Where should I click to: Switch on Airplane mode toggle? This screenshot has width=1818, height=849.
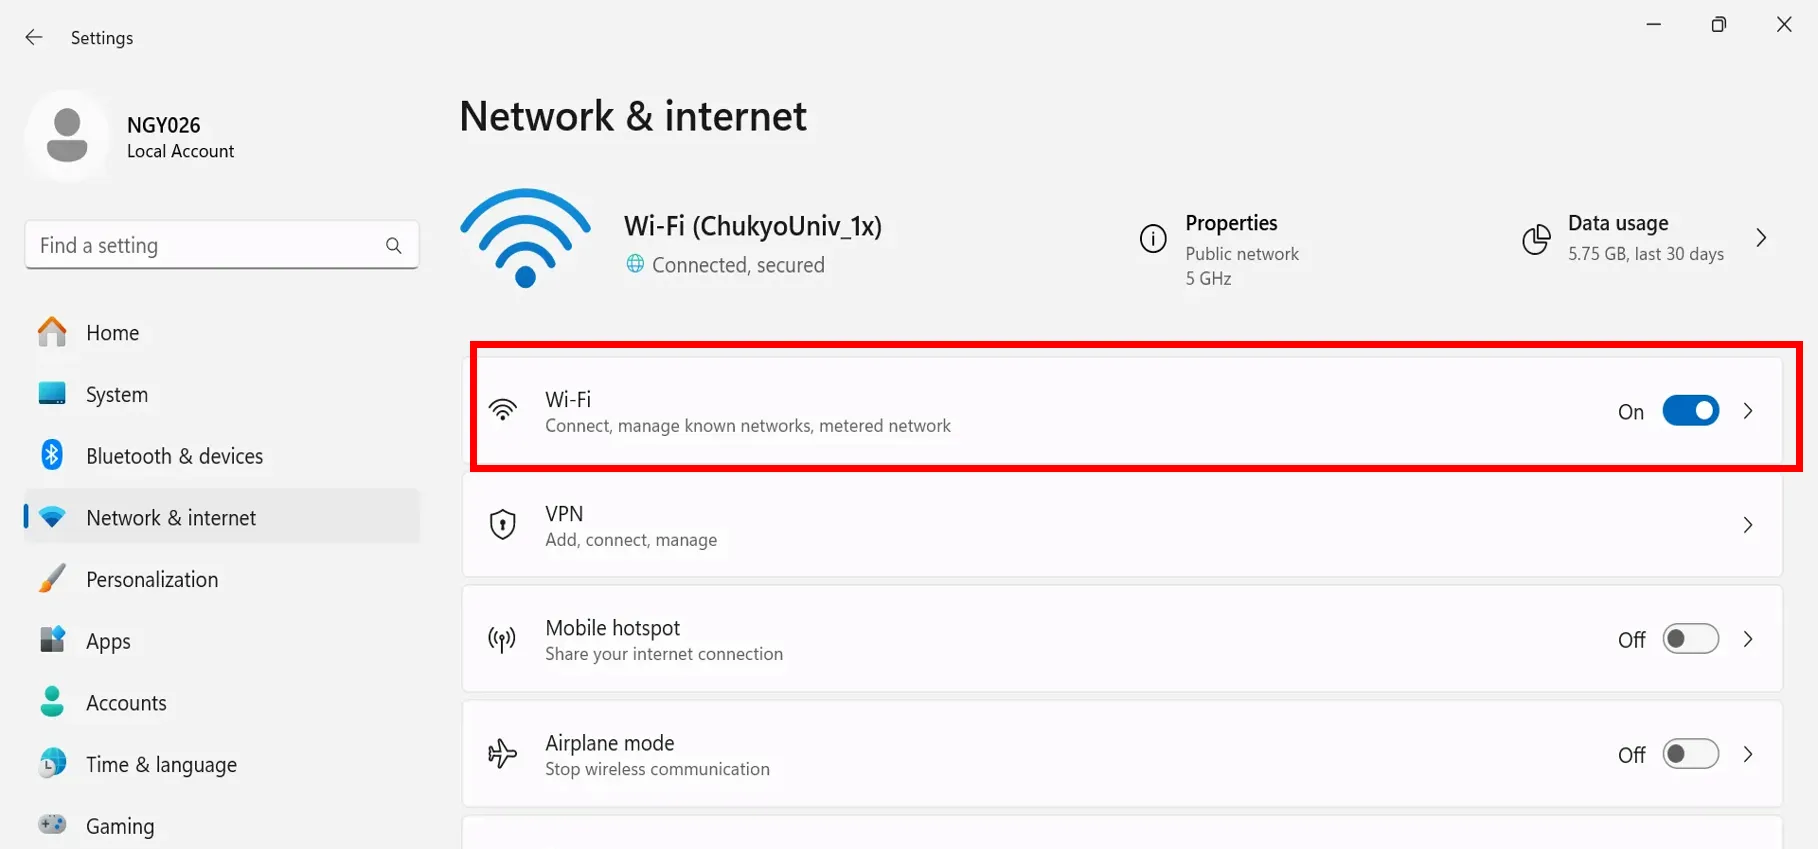click(x=1690, y=754)
